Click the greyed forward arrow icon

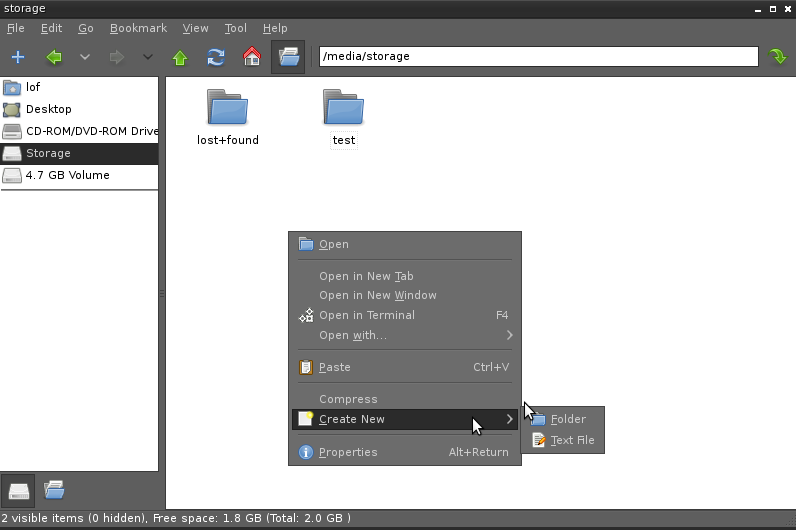(x=117, y=57)
